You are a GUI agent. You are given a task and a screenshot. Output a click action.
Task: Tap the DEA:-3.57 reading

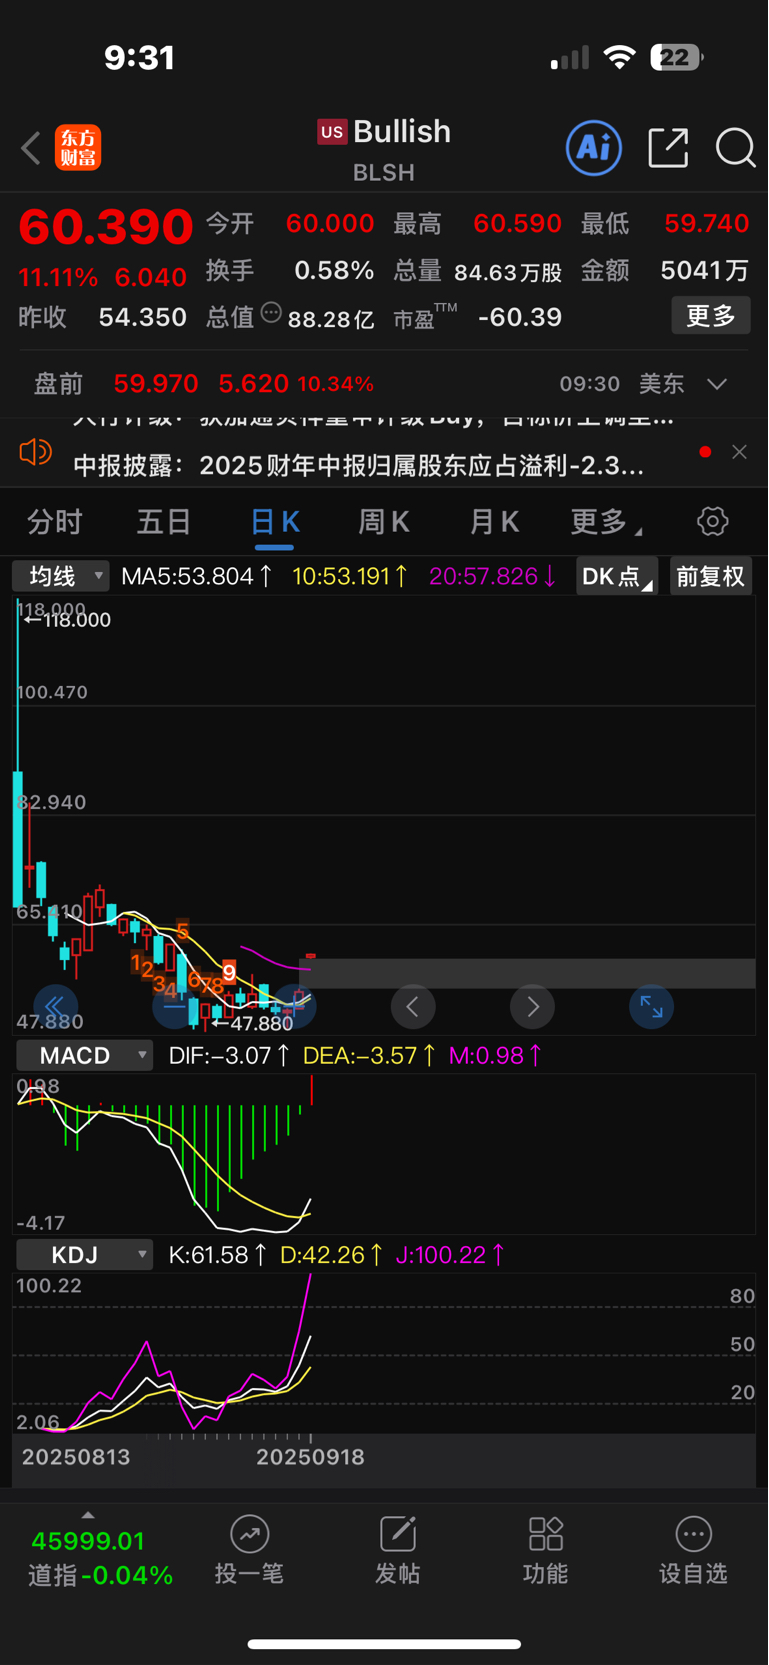pos(369,1056)
